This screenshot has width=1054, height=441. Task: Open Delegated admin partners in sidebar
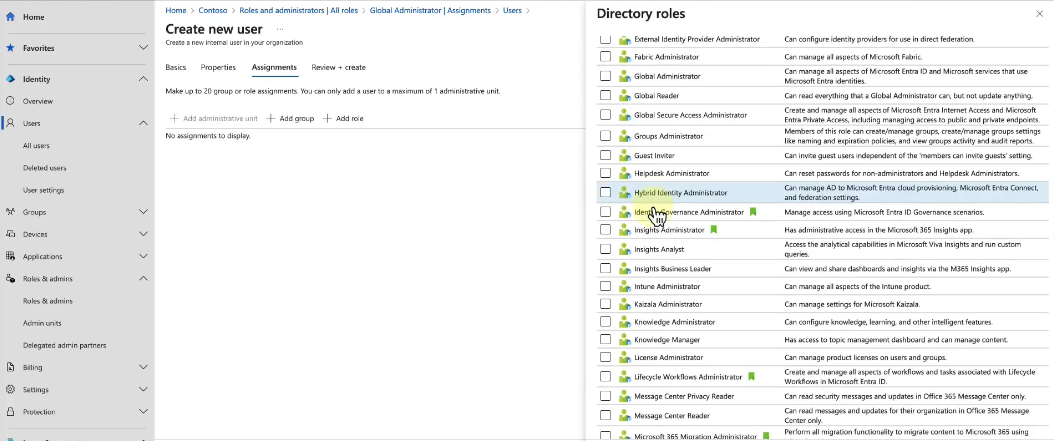(65, 345)
